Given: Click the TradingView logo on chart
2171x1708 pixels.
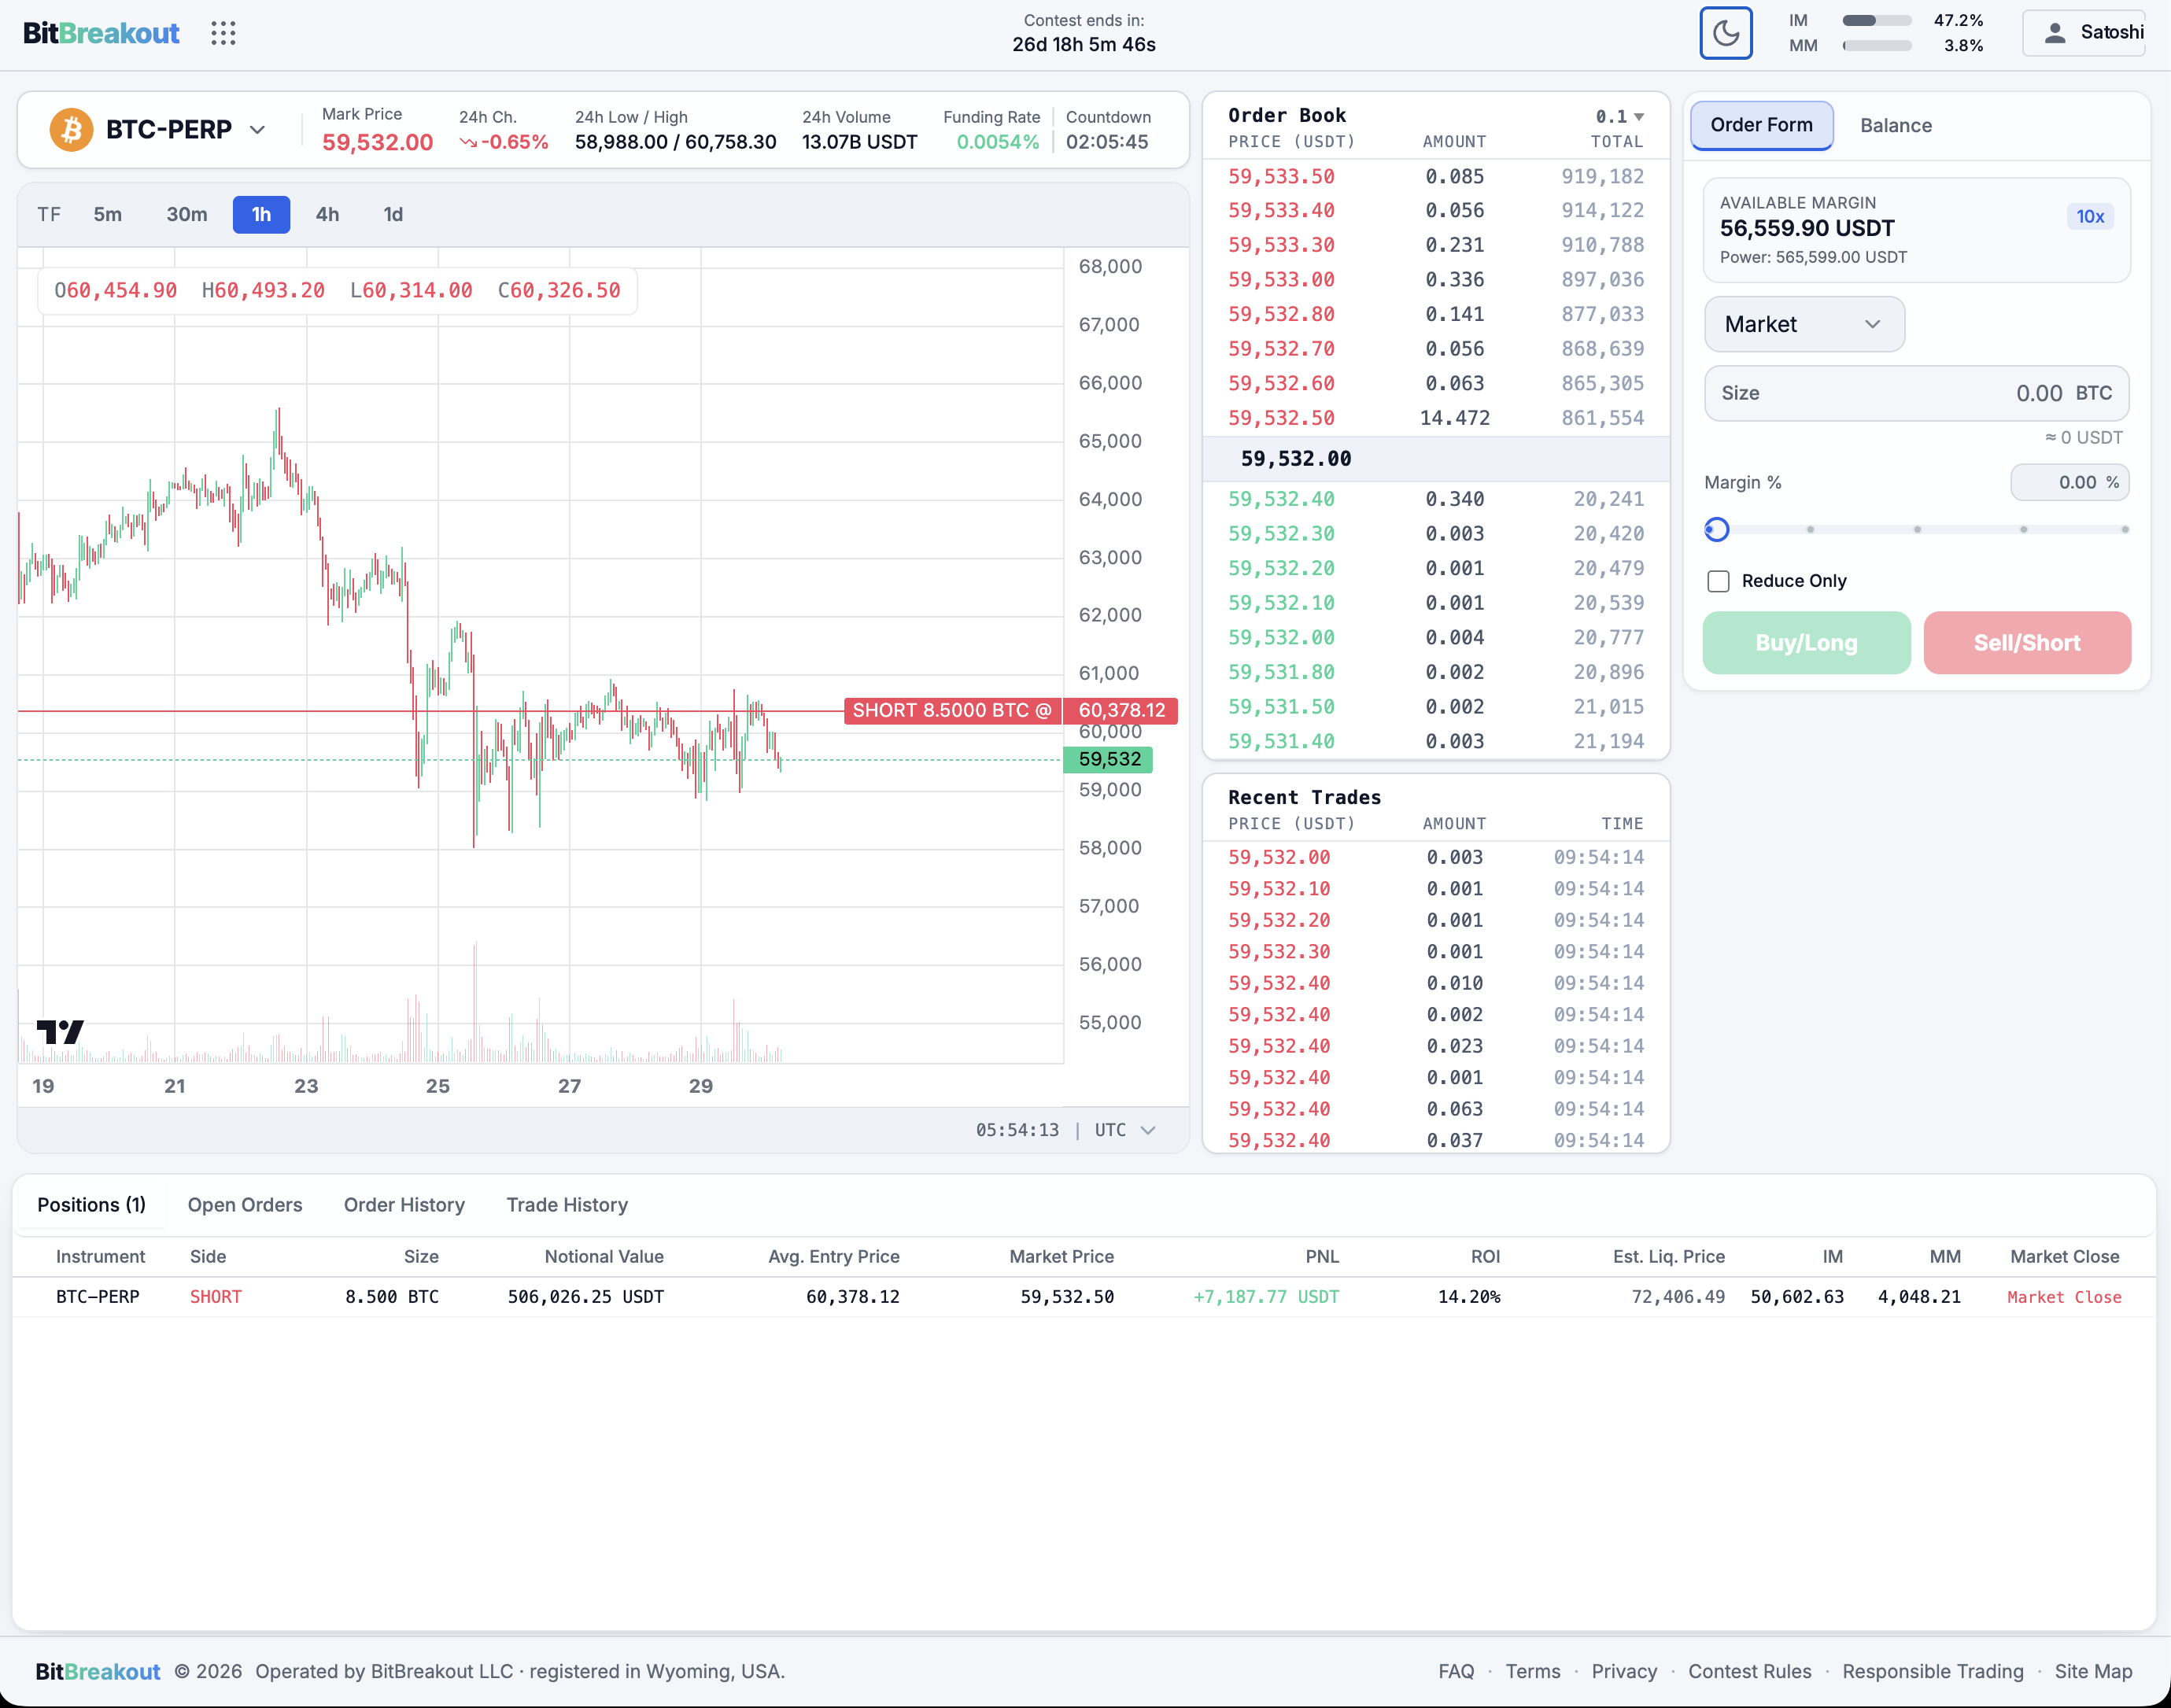Looking at the screenshot, I should [60, 1032].
